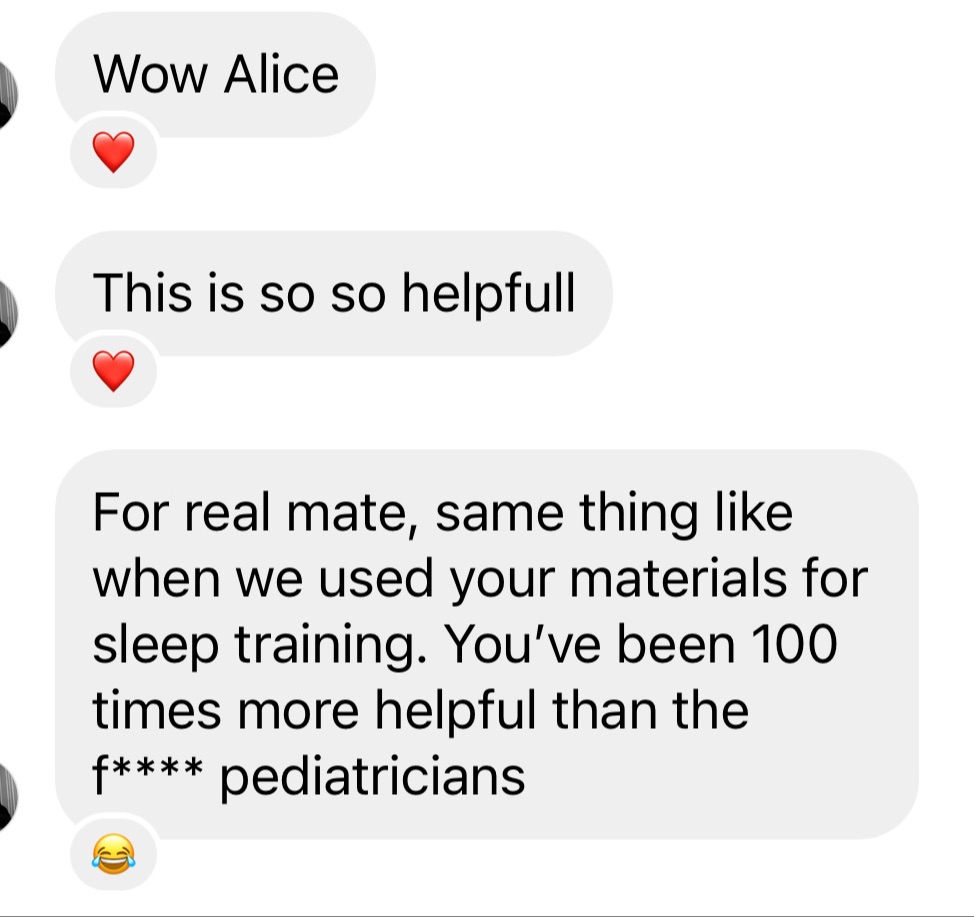The image size is (974, 917).
Task: Click the sender avatar beside "Wow Alice"
Action: pos(7,94)
